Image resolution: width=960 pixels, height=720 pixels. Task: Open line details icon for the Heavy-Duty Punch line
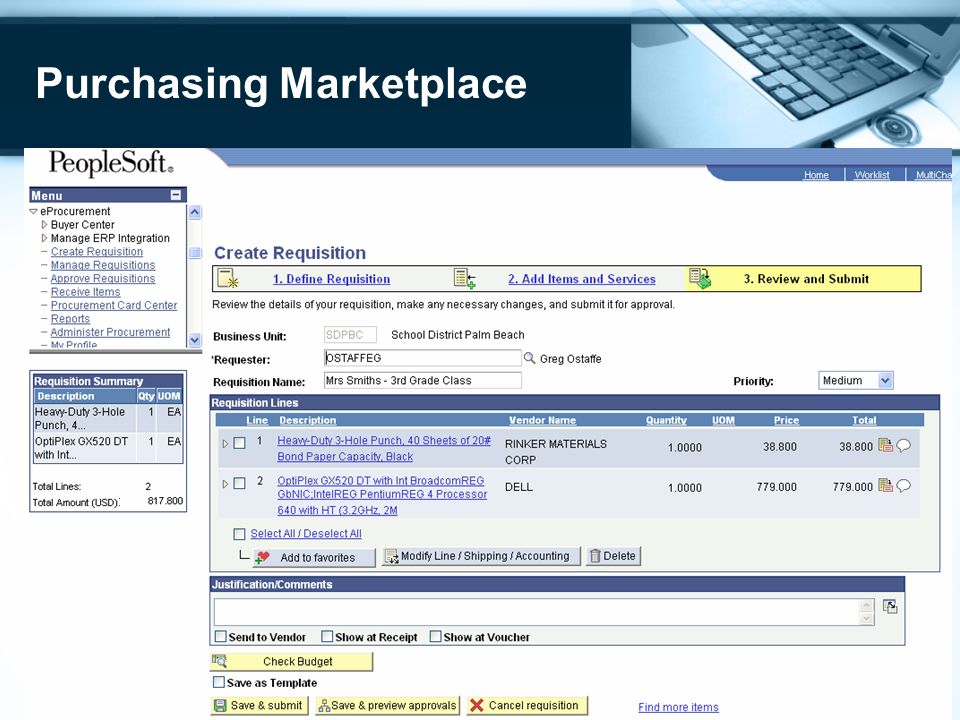click(x=885, y=445)
